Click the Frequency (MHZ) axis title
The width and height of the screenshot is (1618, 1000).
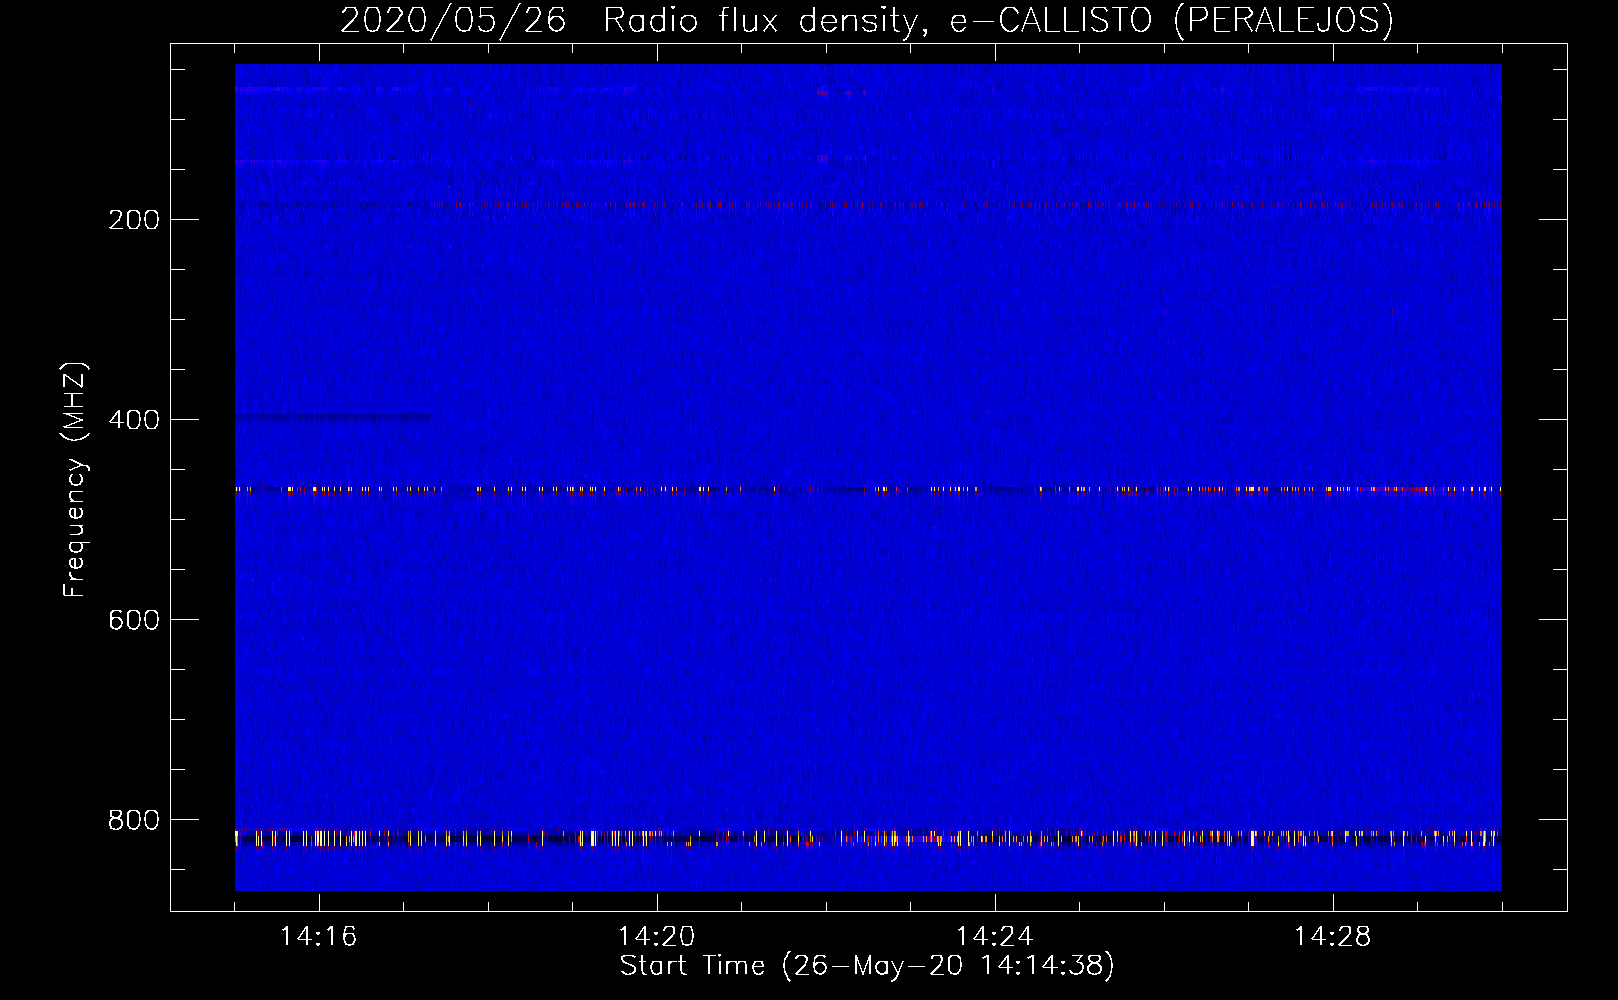76,480
